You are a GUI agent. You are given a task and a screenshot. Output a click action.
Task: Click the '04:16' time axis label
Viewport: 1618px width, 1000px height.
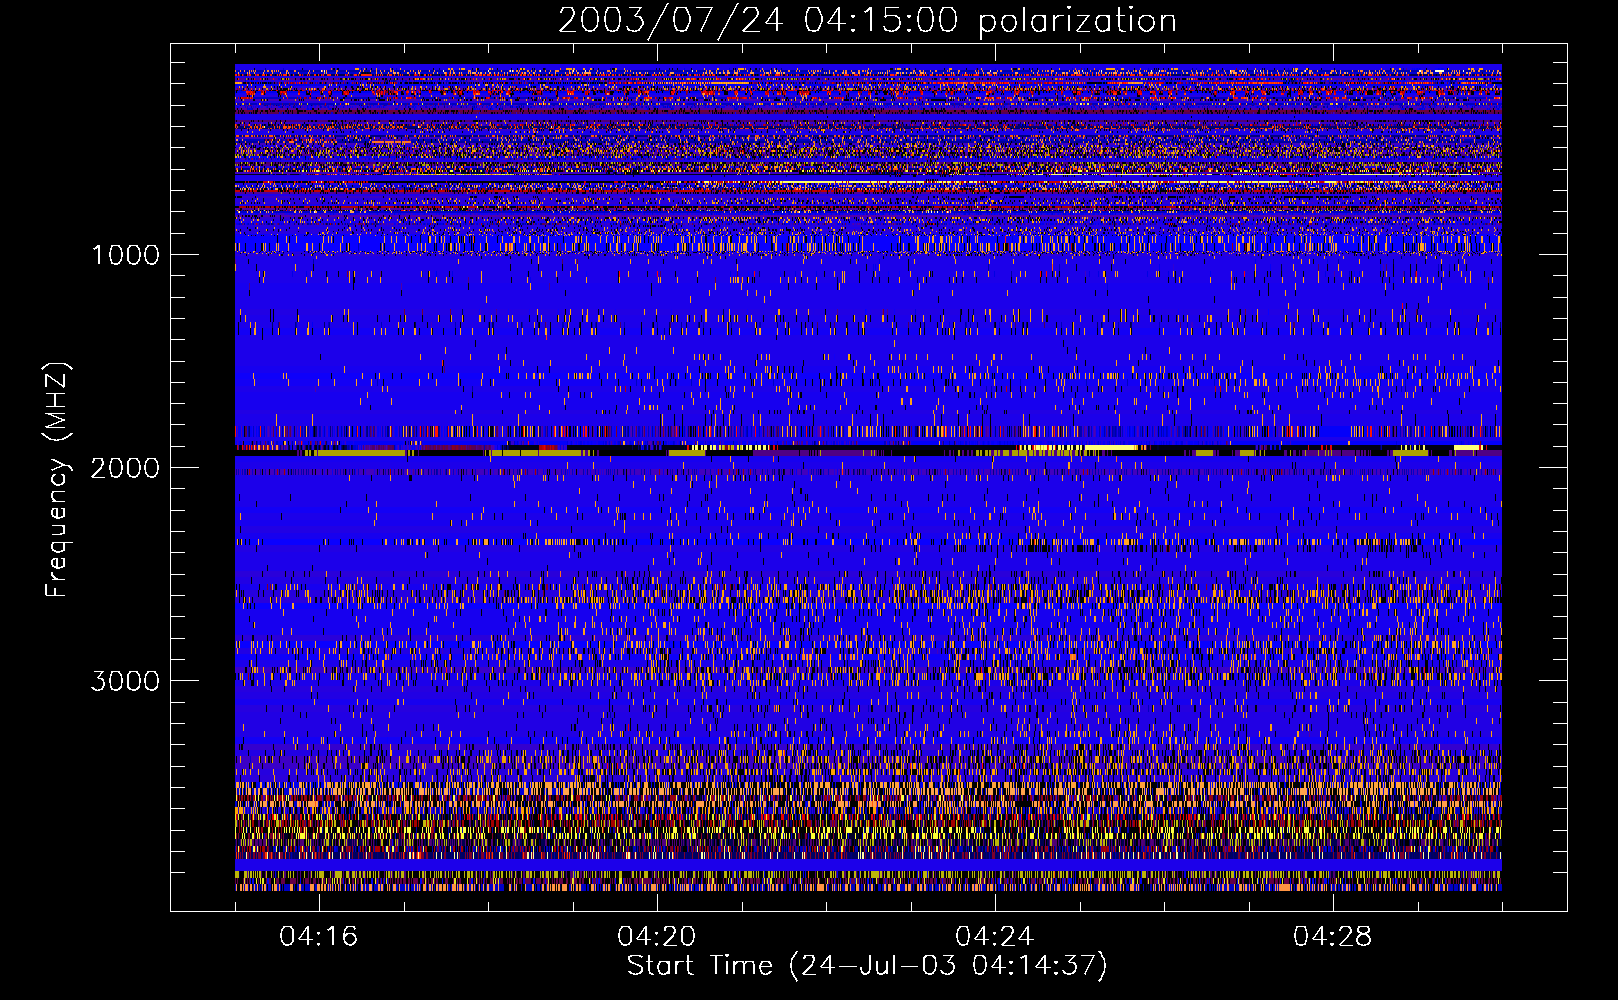(318, 937)
